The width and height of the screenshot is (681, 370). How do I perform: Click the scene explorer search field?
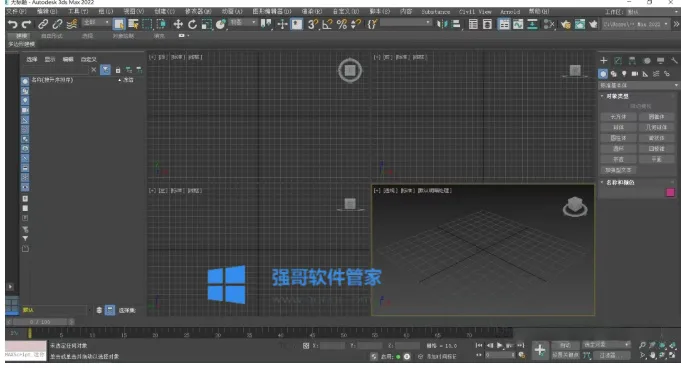click(x=55, y=69)
